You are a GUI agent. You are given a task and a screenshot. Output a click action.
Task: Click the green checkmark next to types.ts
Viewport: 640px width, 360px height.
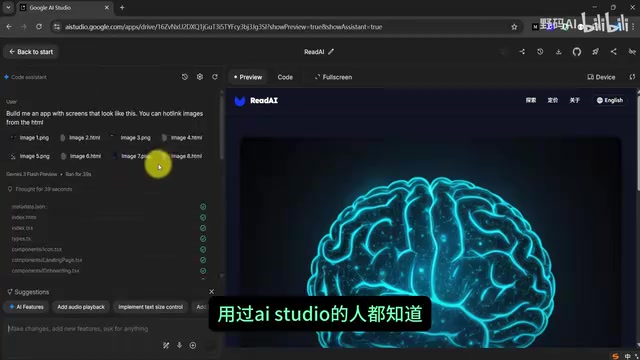203,238
